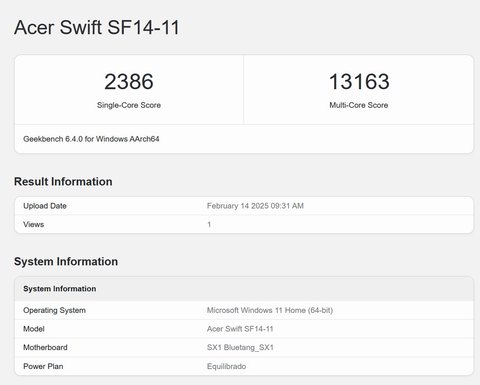This screenshot has height=385, width=480.
Task: Select the SX1 Bluetang_SX1 motherboard value
Action: [x=240, y=348]
